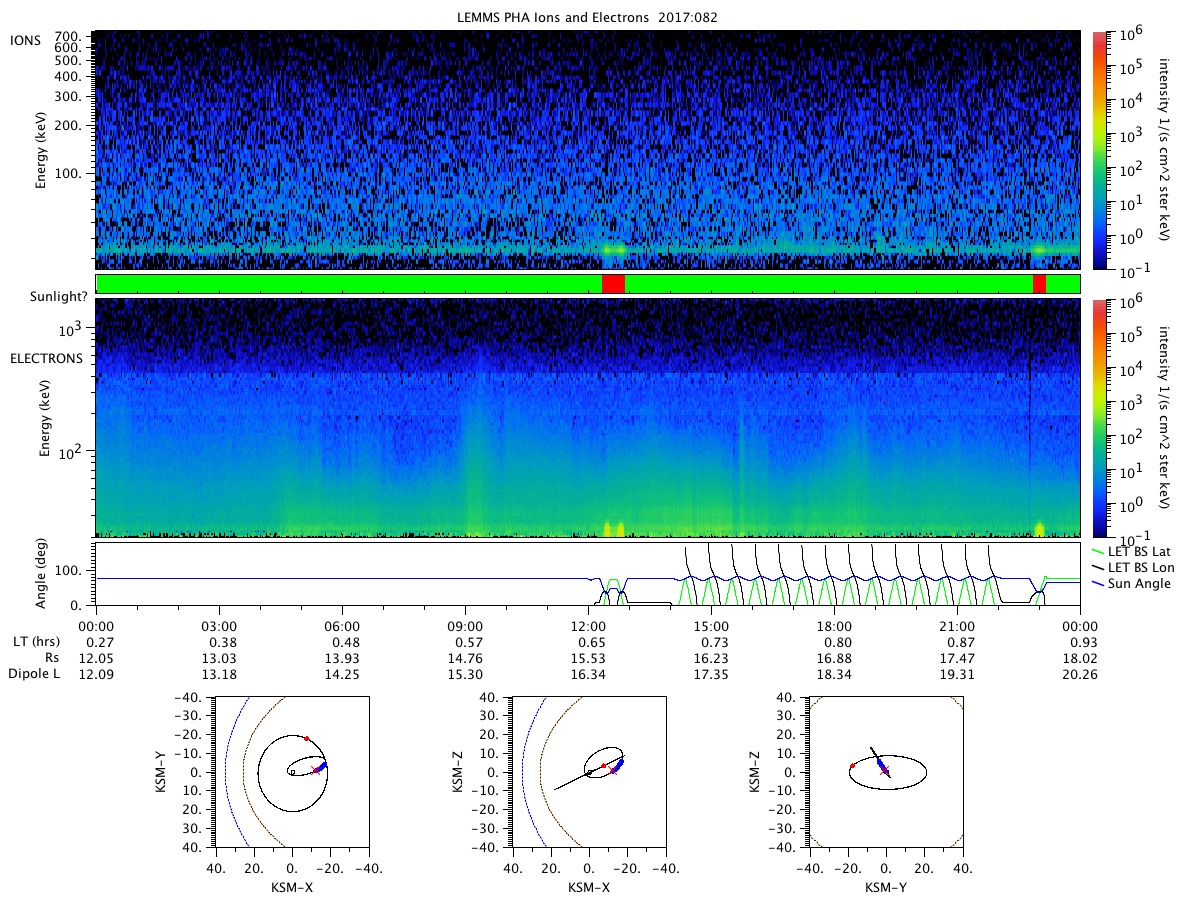
Task: Select the LET BS Lat legend entry
Action: pyautogui.click(x=1136, y=551)
